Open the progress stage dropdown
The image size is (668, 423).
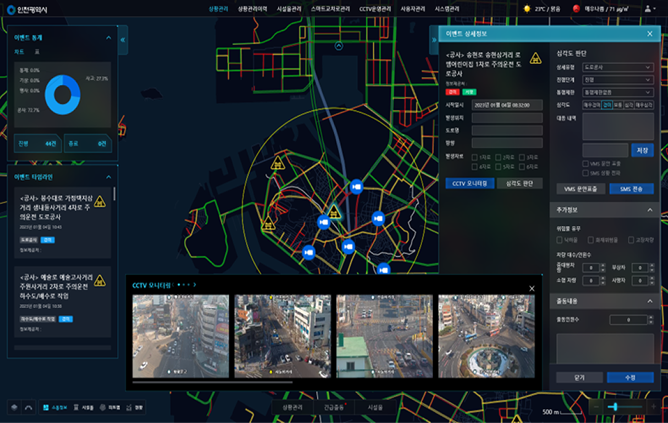[x=618, y=80]
